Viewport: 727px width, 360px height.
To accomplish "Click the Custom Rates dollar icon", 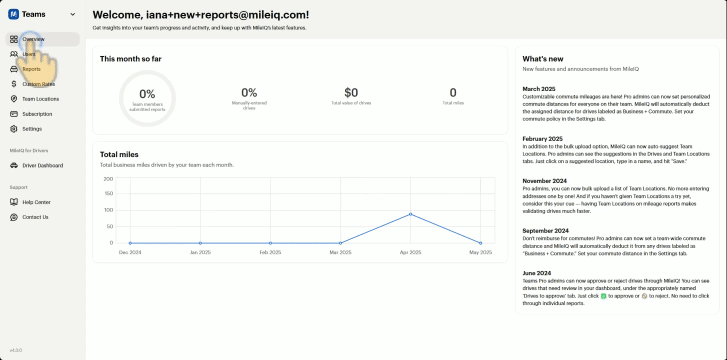I will (14, 84).
